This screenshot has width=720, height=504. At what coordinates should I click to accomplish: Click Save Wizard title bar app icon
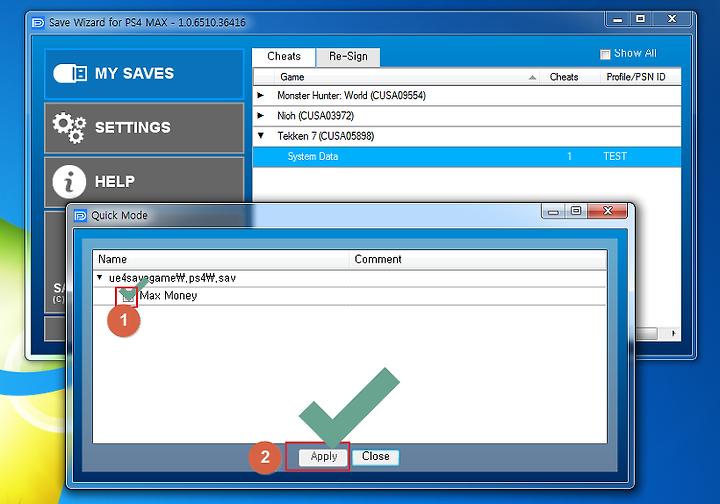[38, 22]
